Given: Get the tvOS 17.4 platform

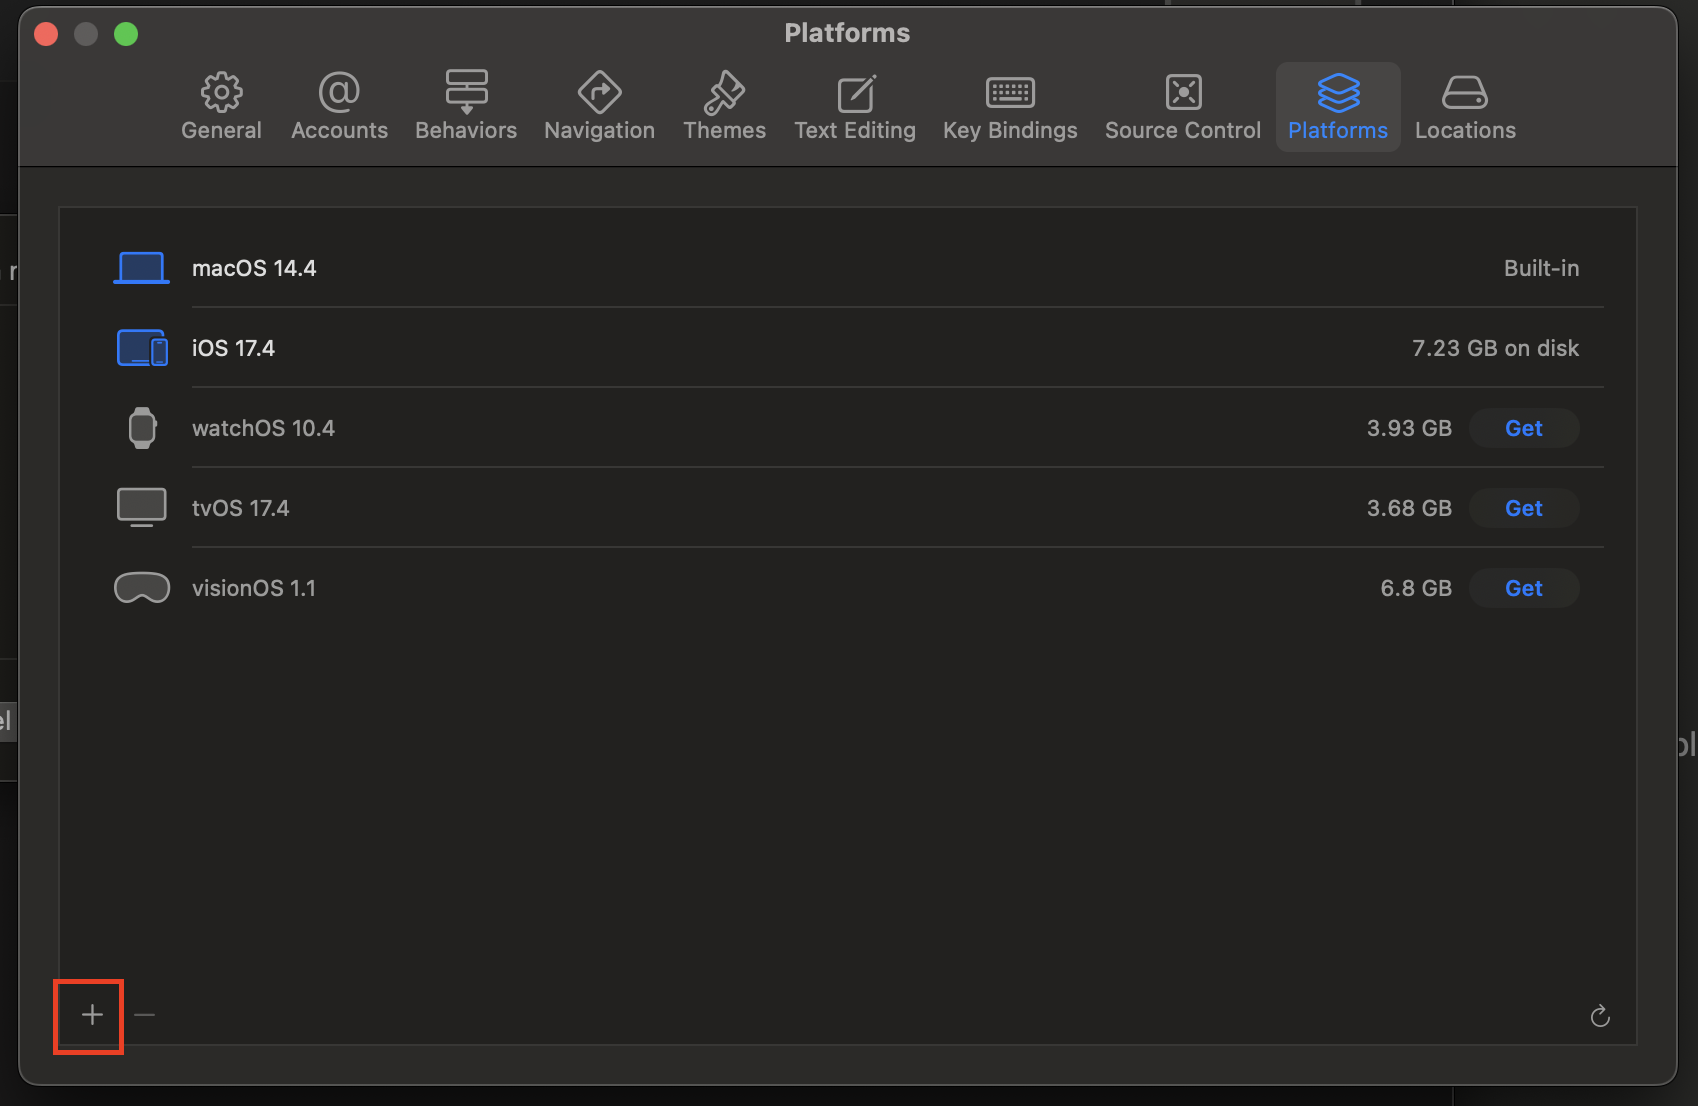Looking at the screenshot, I should coord(1524,508).
